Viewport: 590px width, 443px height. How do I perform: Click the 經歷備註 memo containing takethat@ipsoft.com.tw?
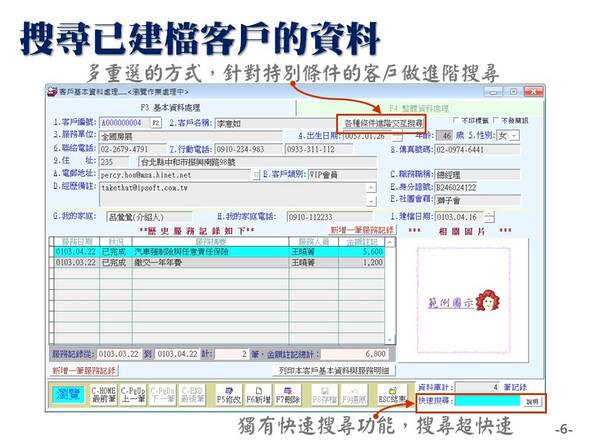[x=233, y=194]
